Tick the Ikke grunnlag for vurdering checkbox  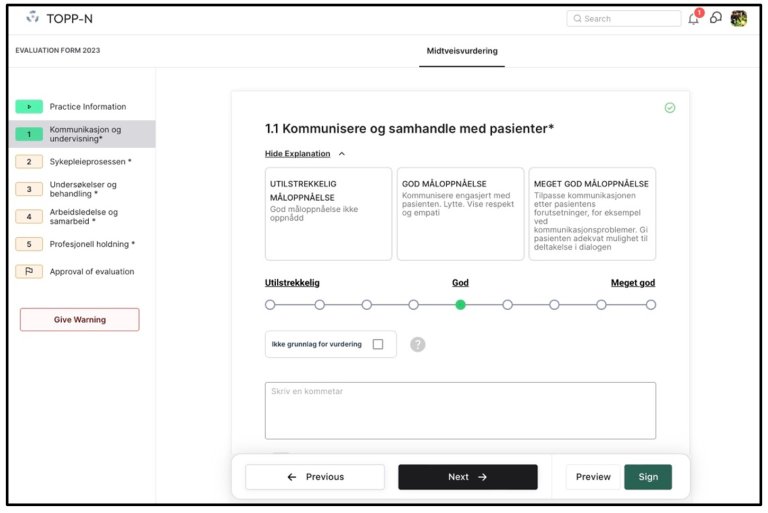click(x=378, y=344)
